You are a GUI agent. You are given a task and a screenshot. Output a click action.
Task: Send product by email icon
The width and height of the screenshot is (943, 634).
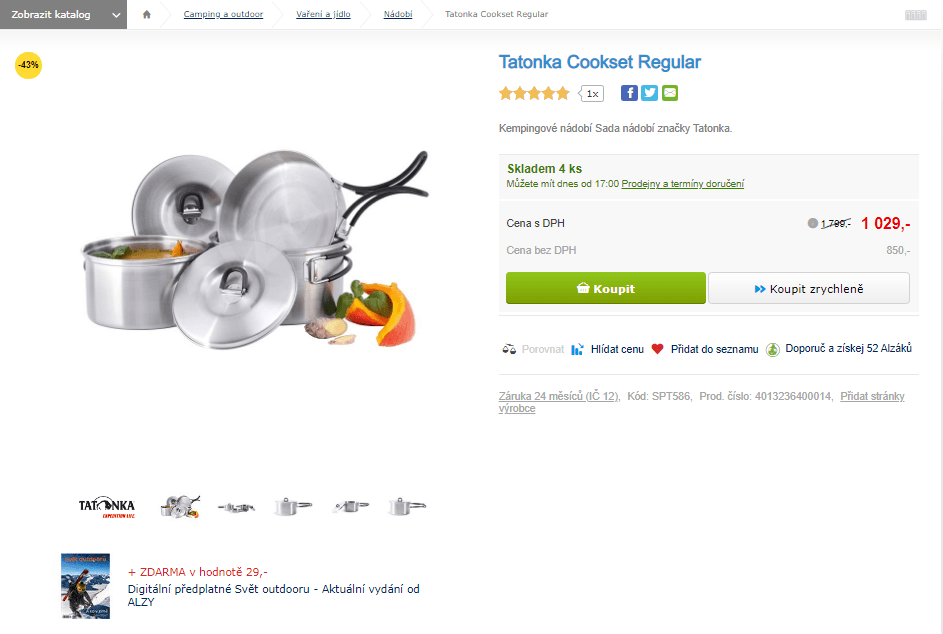point(670,93)
